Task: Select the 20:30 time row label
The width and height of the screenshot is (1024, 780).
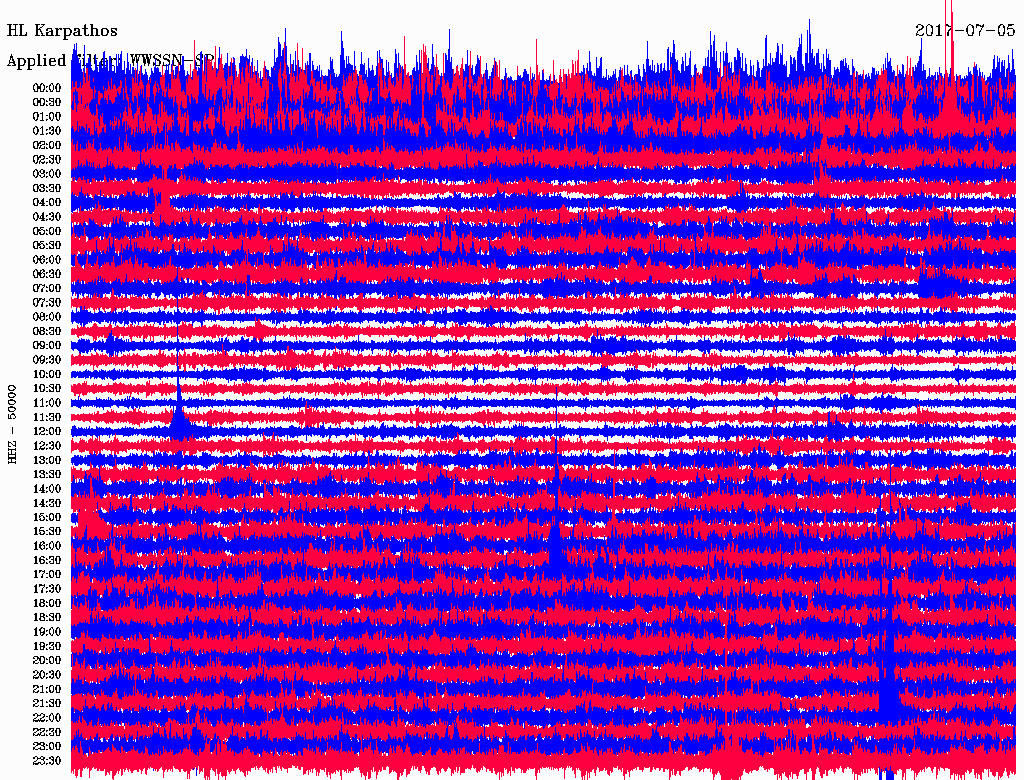Action: click(47, 675)
